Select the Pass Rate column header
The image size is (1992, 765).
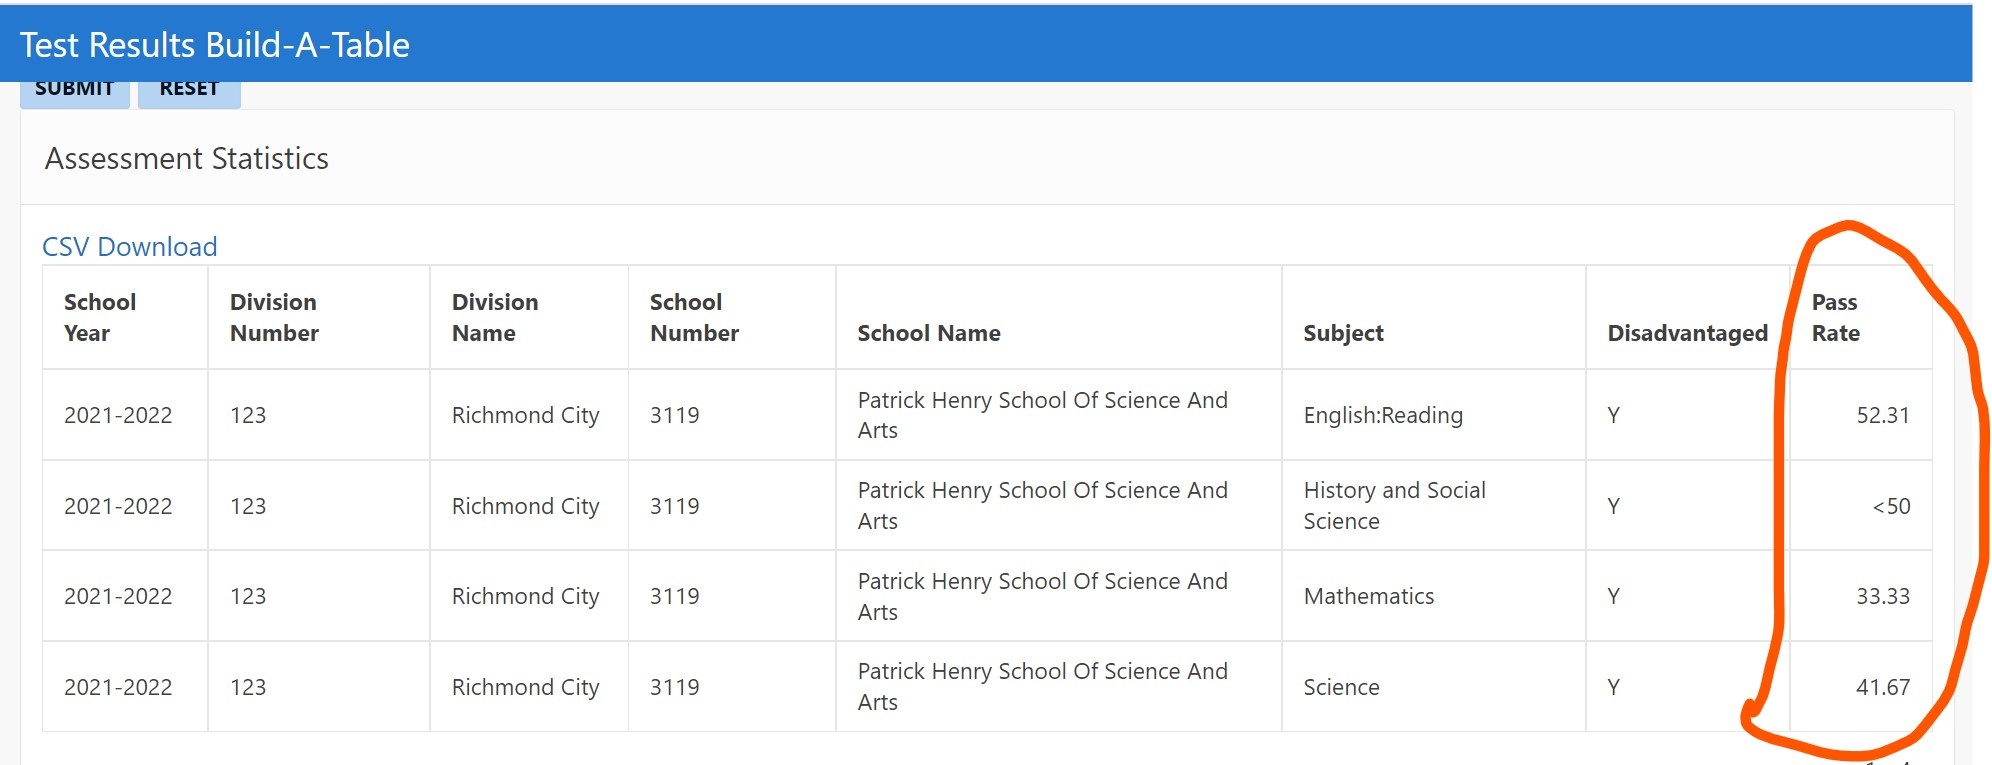point(1836,317)
